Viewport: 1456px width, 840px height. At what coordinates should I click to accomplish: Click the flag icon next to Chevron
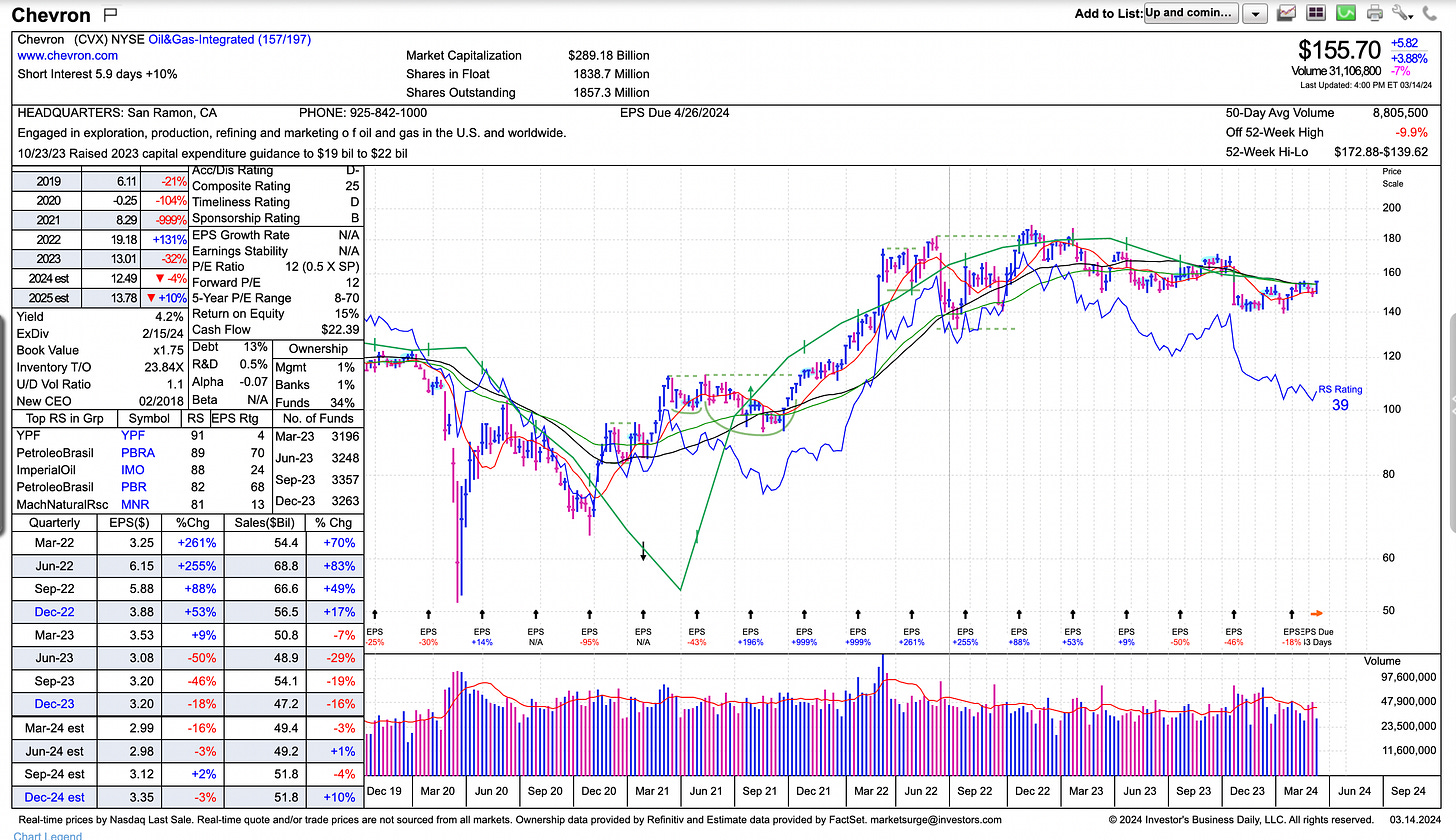coord(111,14)
